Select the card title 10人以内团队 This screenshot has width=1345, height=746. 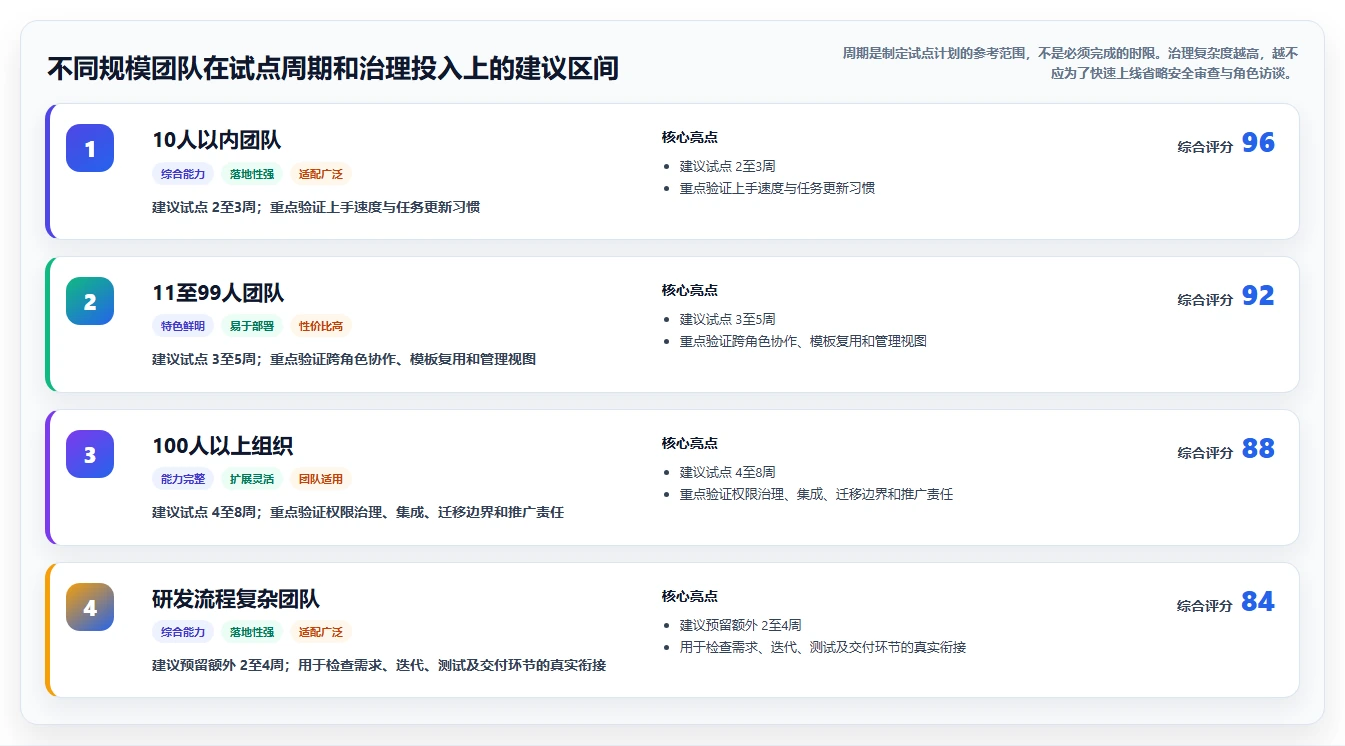pyautogui.click(x=216, y=140)
